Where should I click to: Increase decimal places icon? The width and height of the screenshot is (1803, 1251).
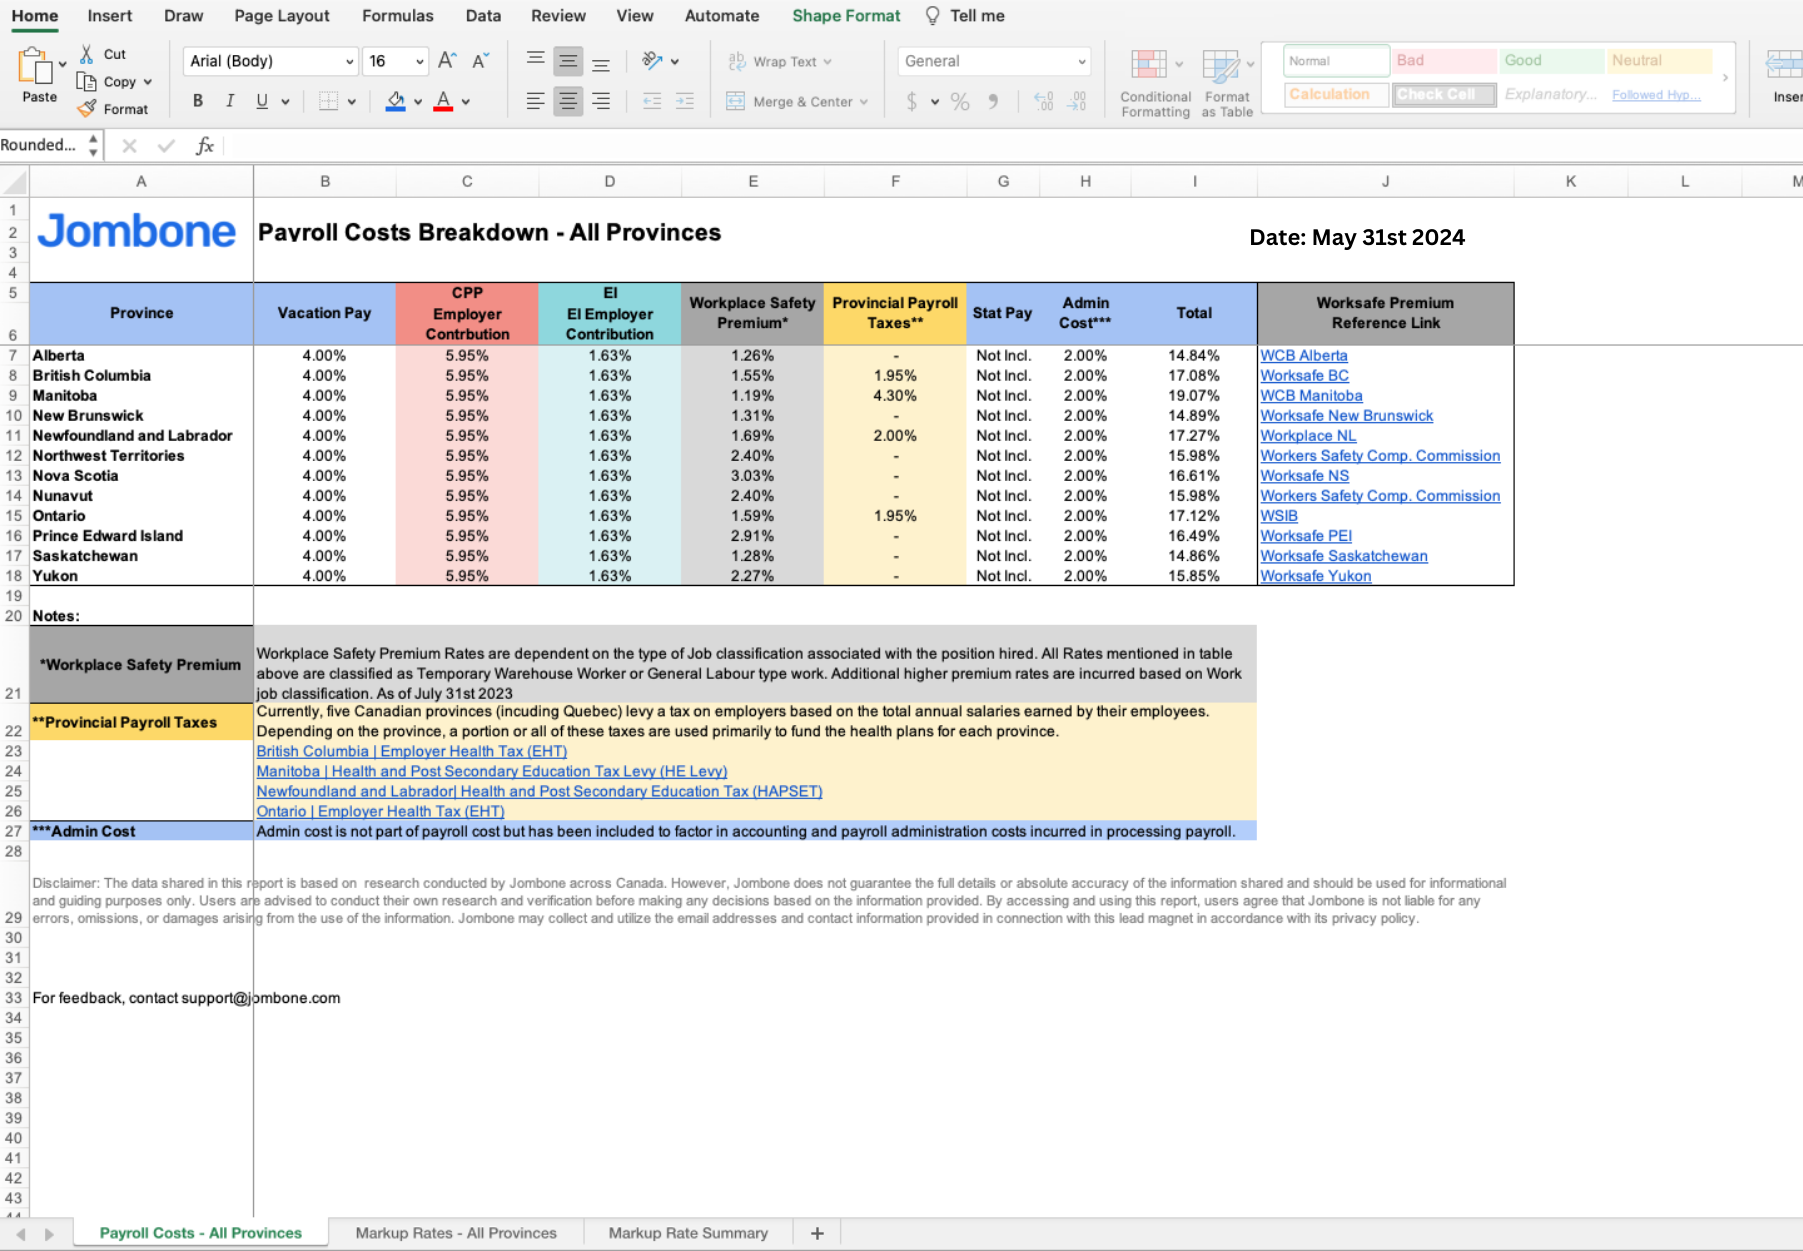pyautogui.click(x=1043, y=101)
